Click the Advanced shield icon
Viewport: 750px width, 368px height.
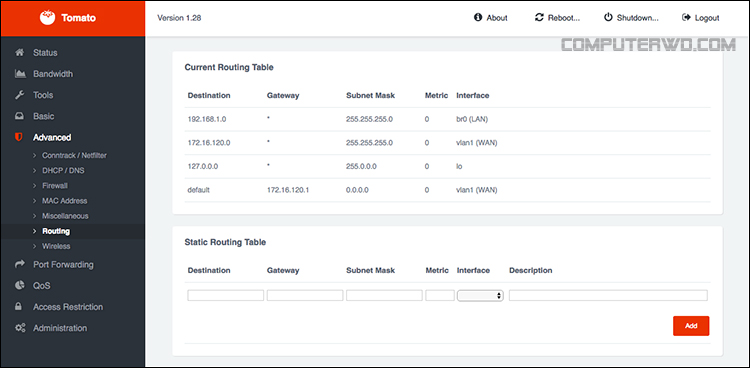pos(19,137)
